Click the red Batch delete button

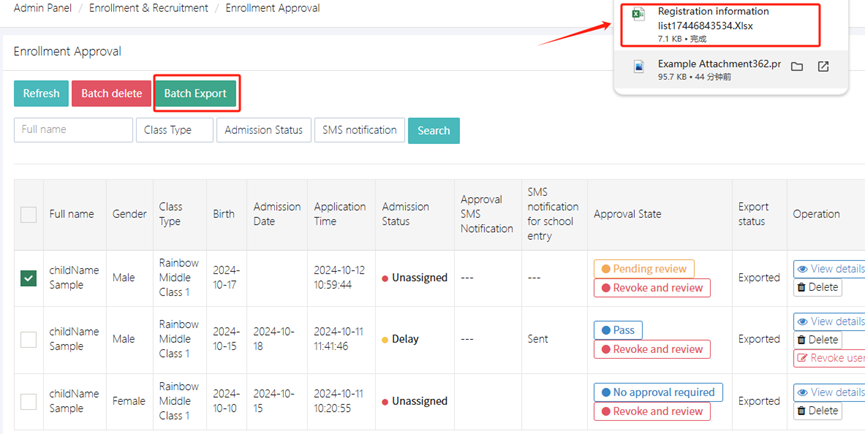pyautogui.click(x=111, y=94)
